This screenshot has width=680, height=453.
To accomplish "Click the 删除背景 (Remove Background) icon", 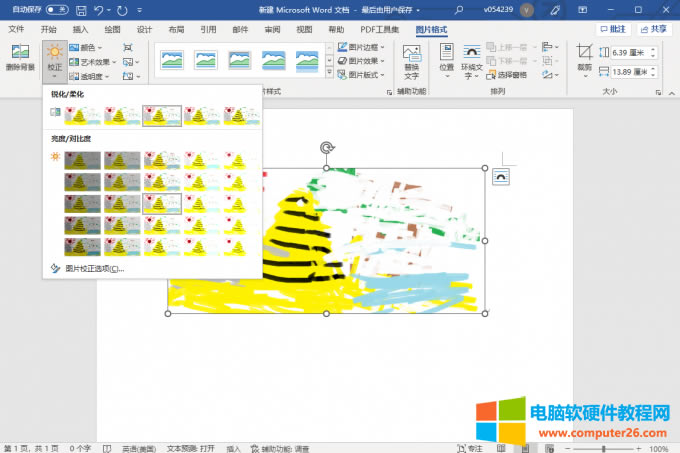I will [x=20, y=57].
